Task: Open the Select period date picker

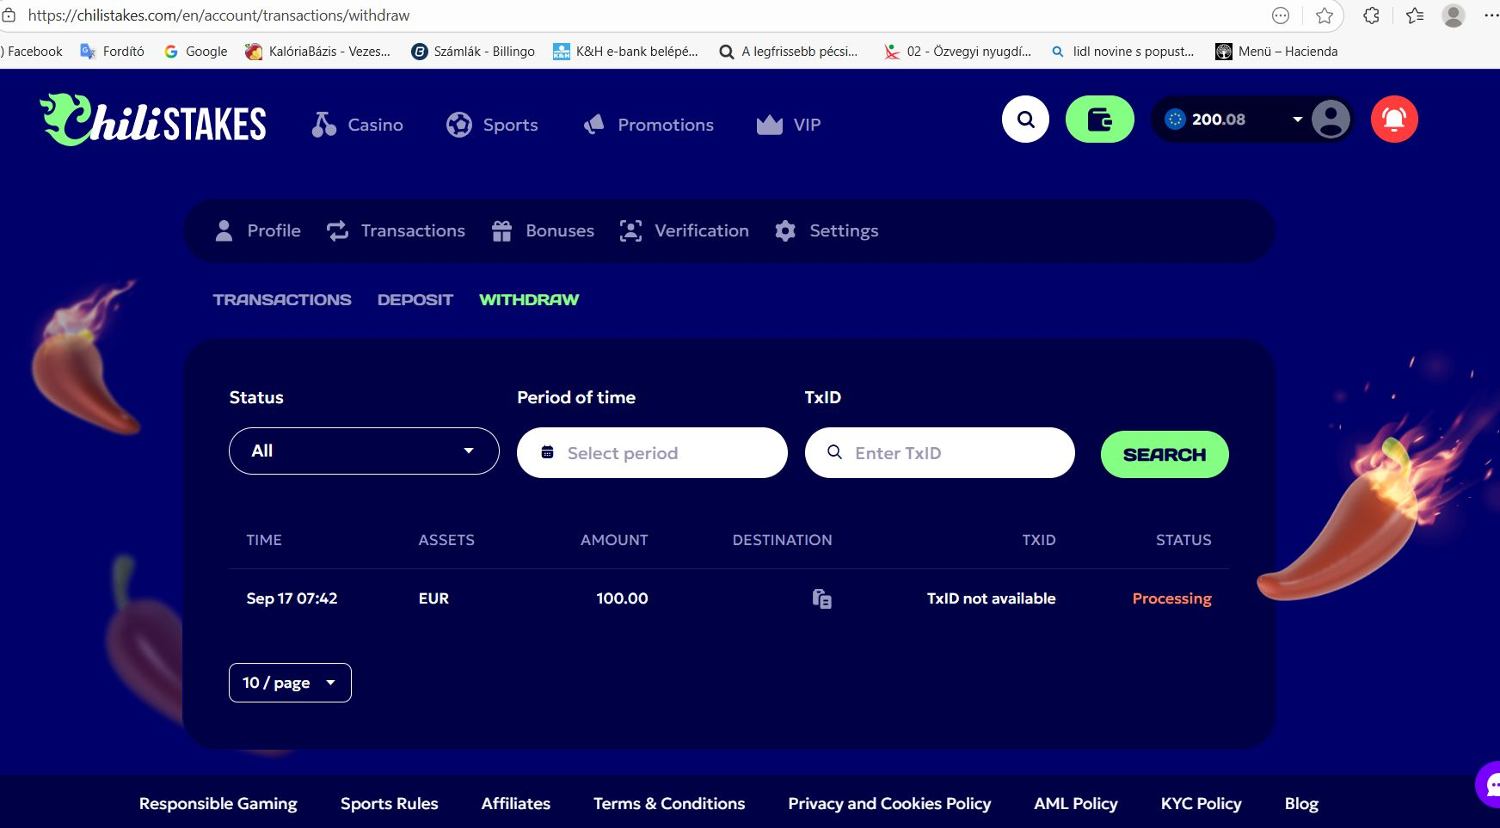Action: 652,453
